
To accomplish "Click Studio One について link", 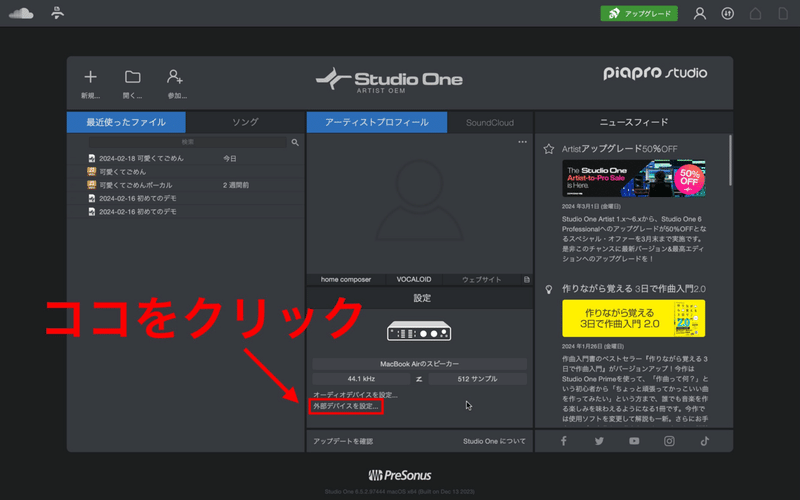I will 494,441.
